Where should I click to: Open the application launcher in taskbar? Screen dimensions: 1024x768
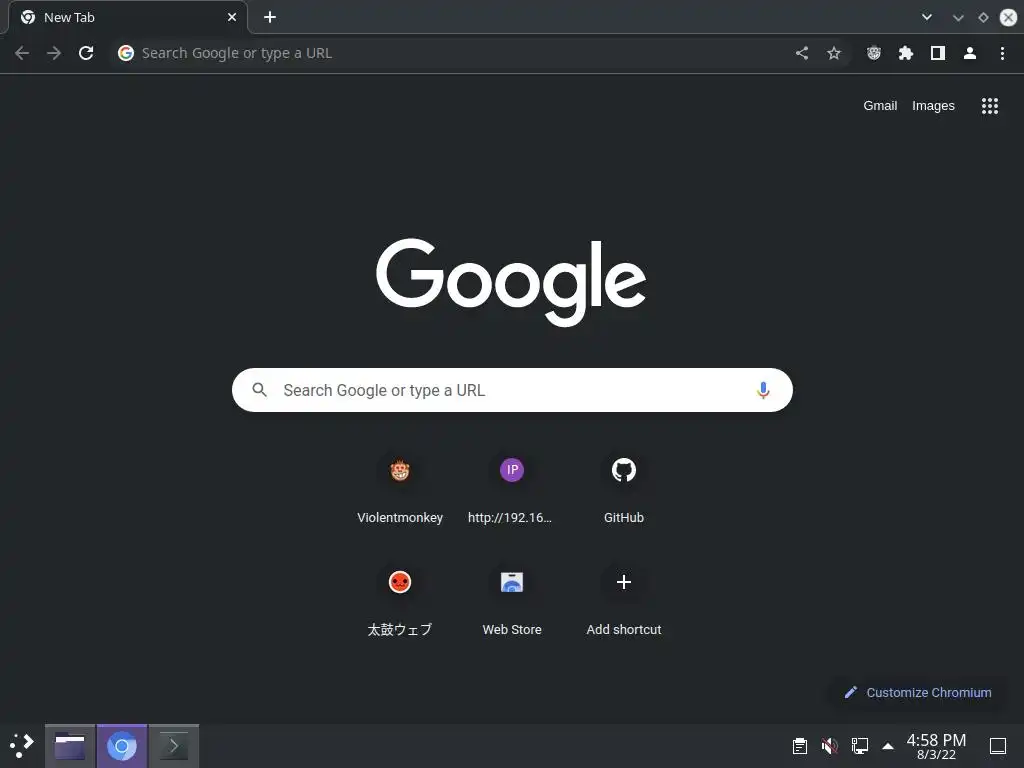22,745
